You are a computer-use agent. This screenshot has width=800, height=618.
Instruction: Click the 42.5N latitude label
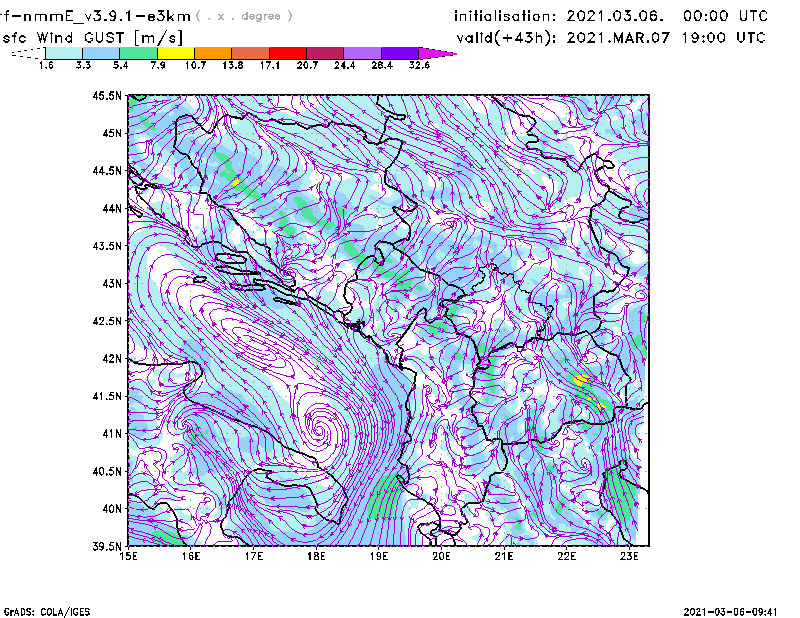pyautogui.click(x=107, y=321)
